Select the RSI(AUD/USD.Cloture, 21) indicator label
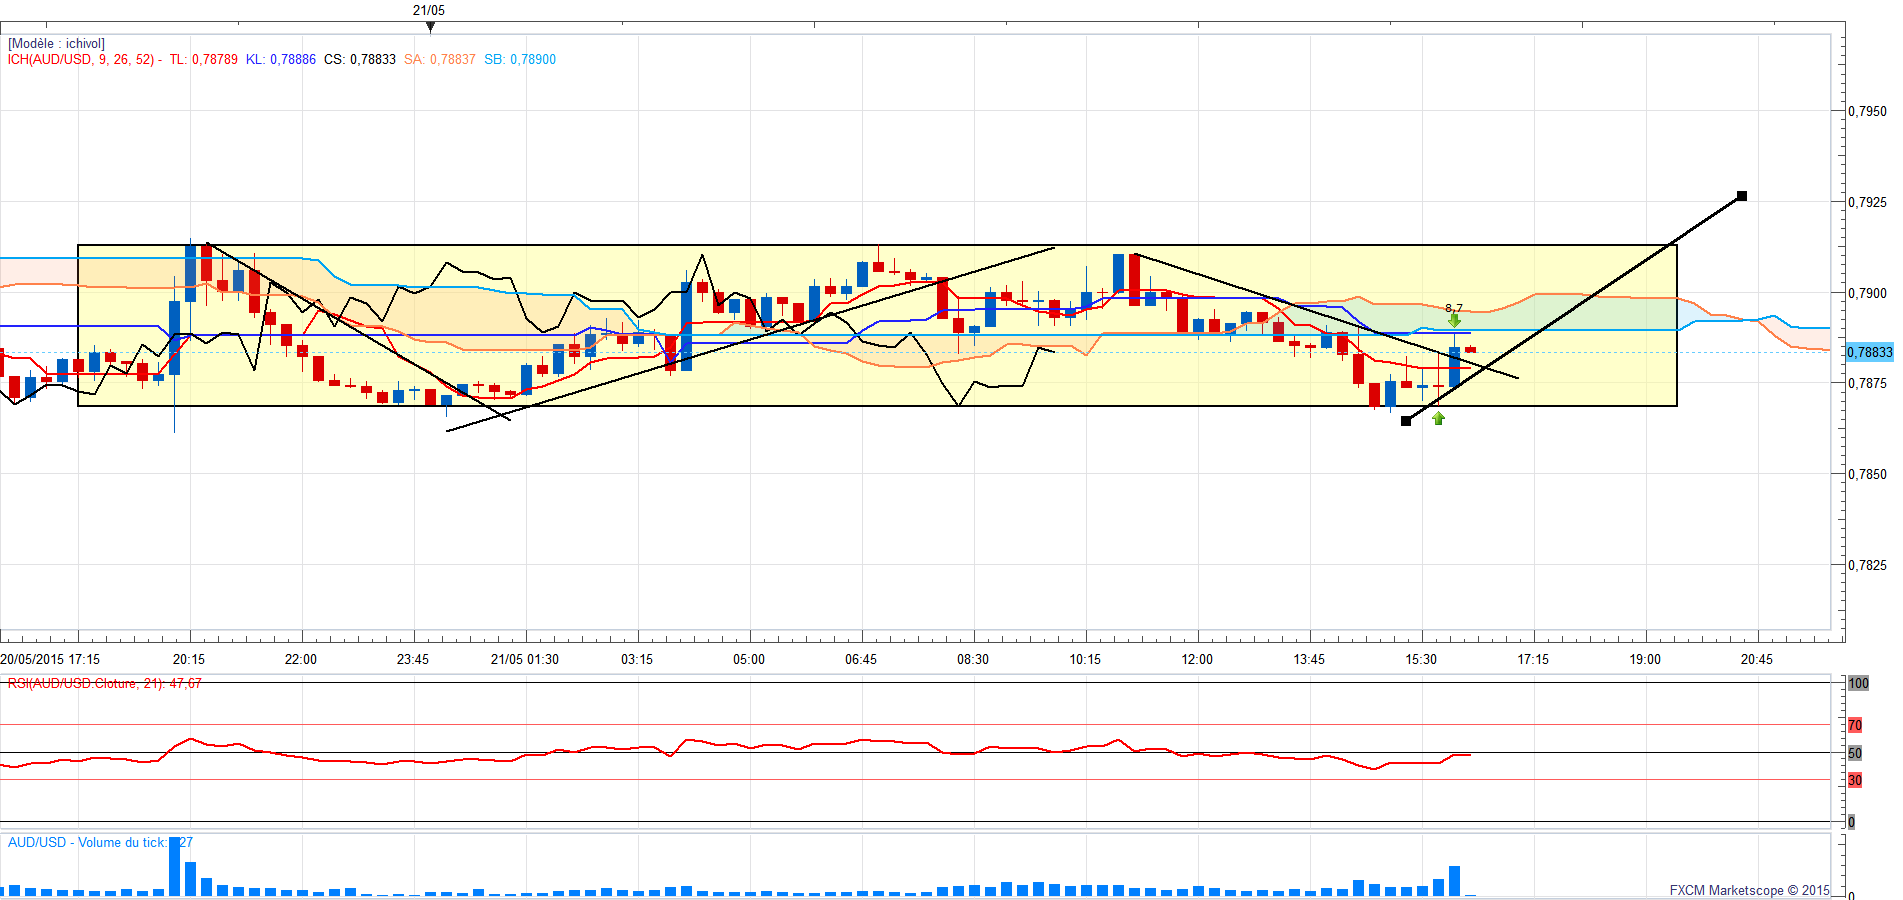 pyautogui.click(x=104, y=684)
